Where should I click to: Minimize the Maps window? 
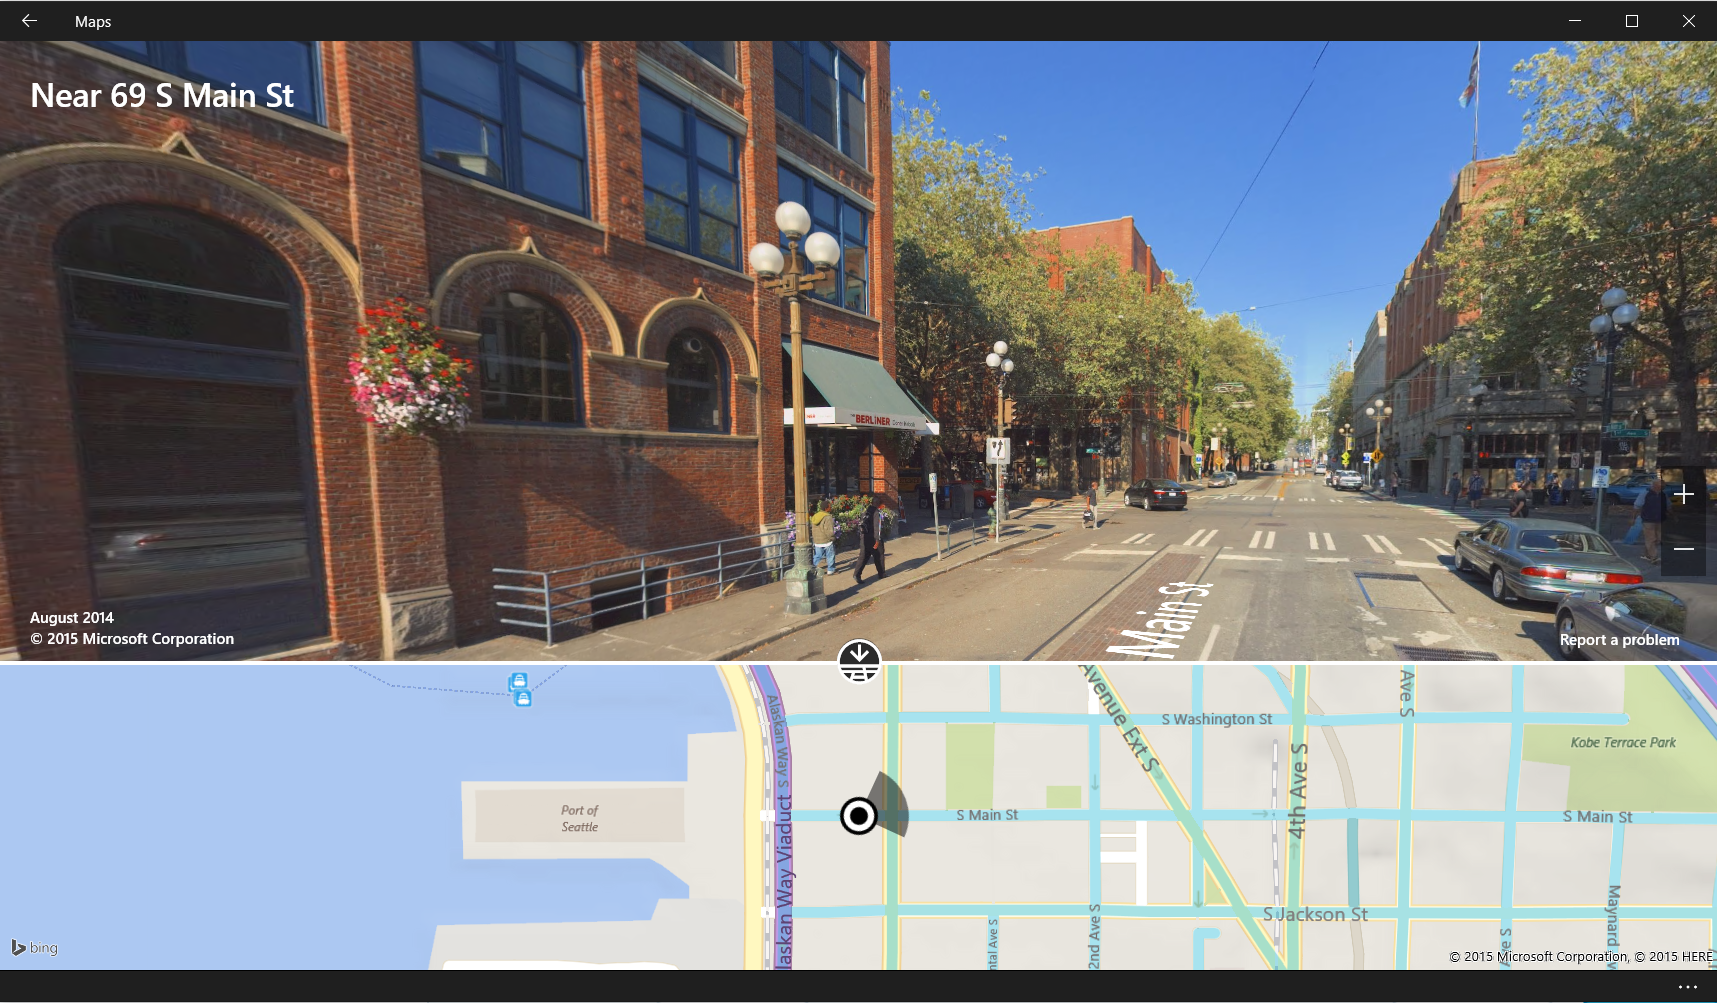click(1575, 21)
